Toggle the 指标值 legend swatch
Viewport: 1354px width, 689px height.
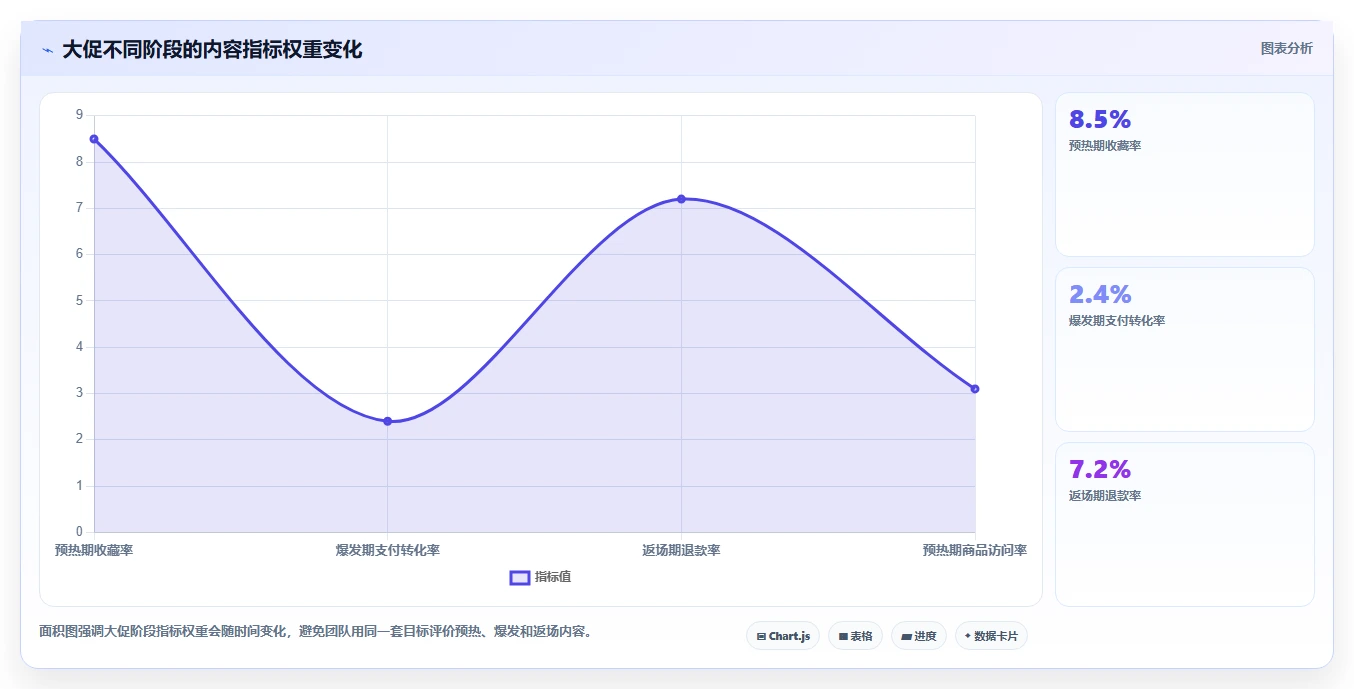[x=520, y=577]
